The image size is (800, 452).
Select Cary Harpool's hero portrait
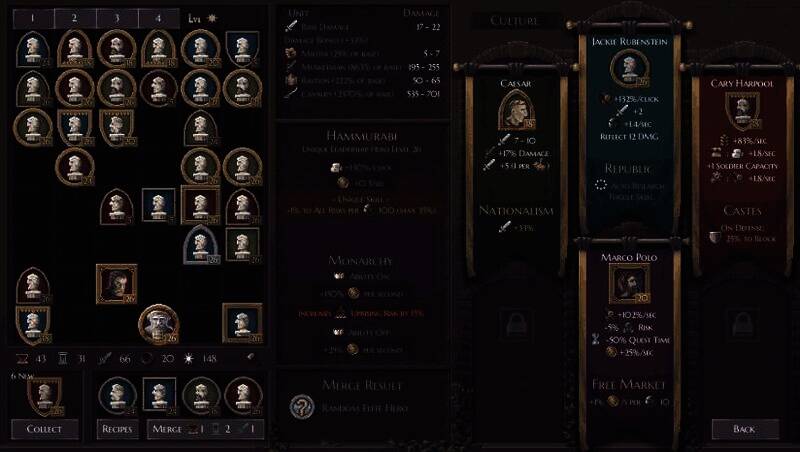[x=742, y=111]
